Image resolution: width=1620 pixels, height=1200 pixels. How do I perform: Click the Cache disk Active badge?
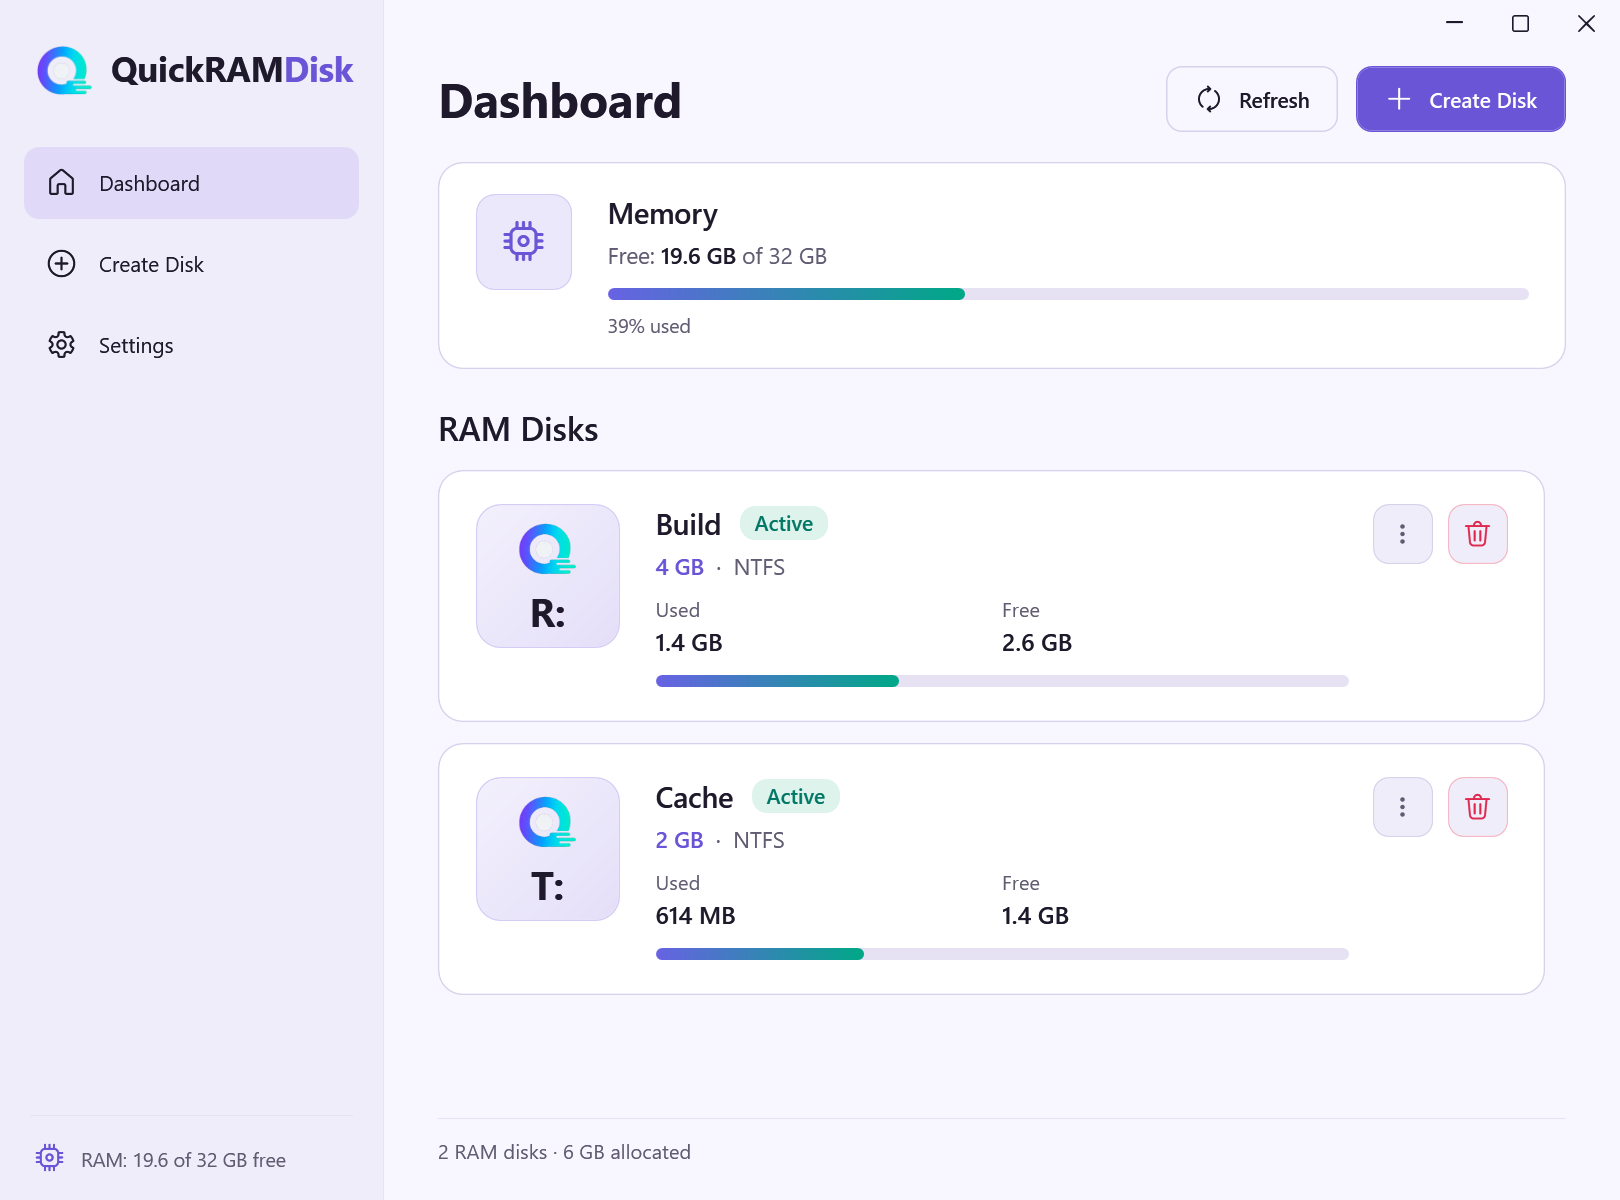pyautogui.click(x=796, y=797)
